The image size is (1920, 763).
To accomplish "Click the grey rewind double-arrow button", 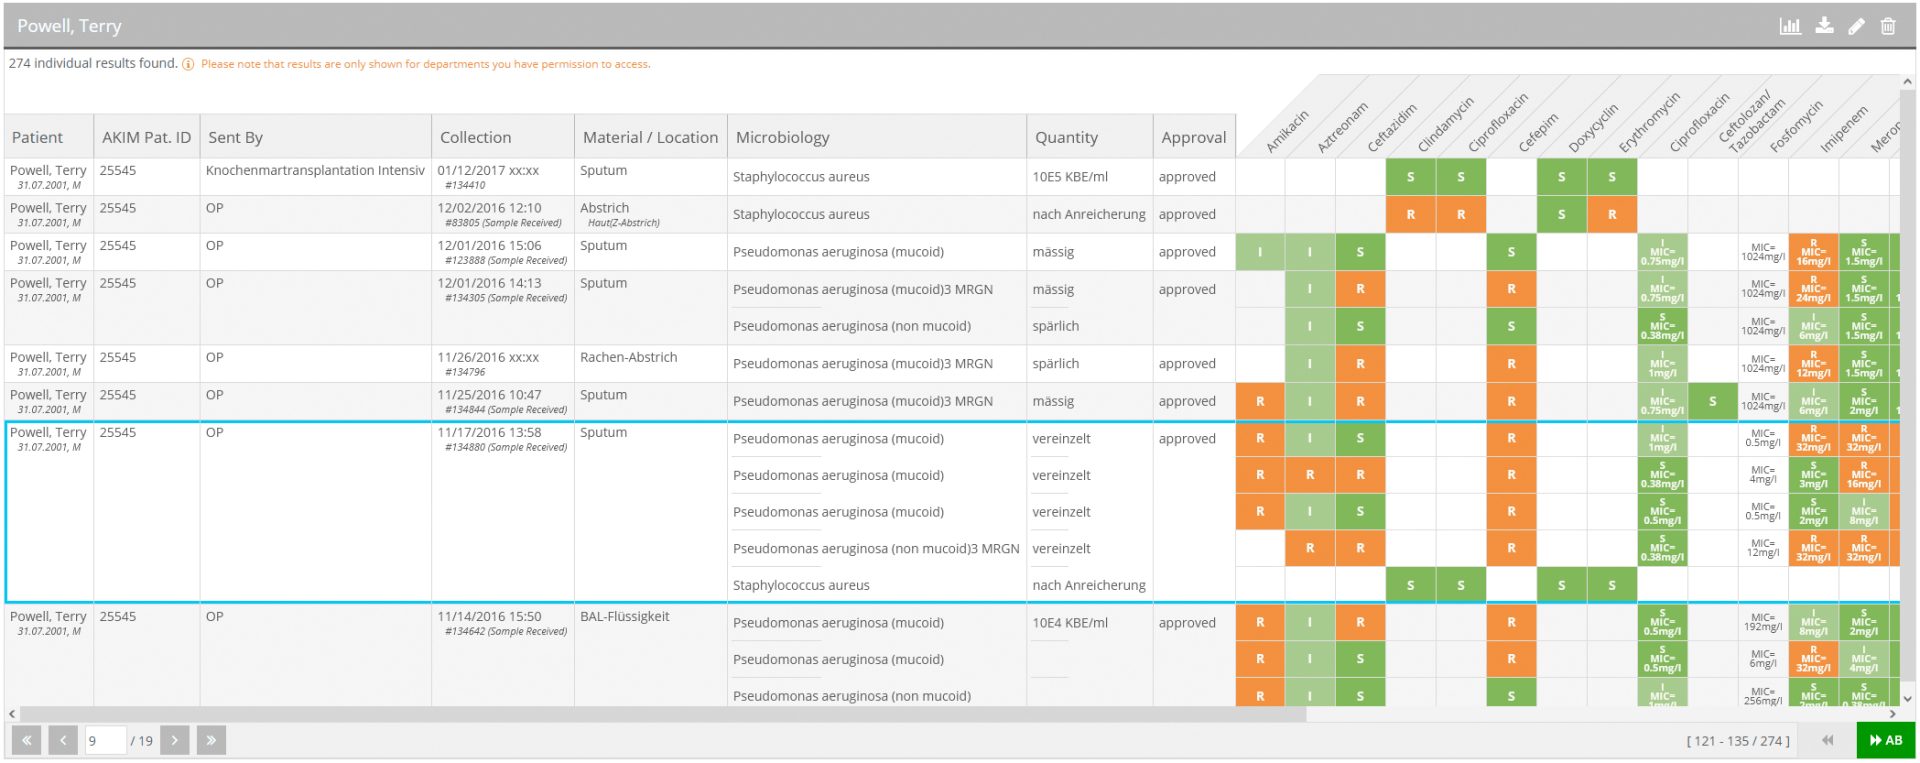I will tap(1827, 740).
